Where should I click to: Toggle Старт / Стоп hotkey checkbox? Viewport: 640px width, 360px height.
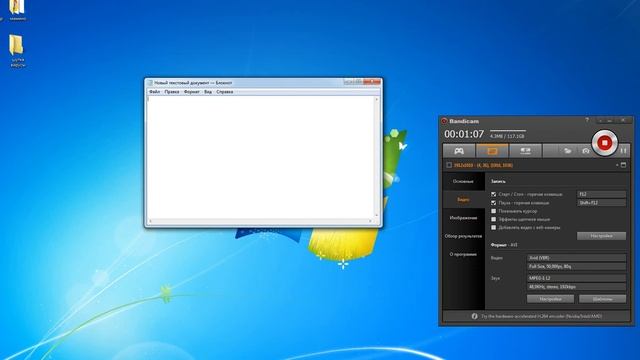pyautogui.click(x=493, y=194)
